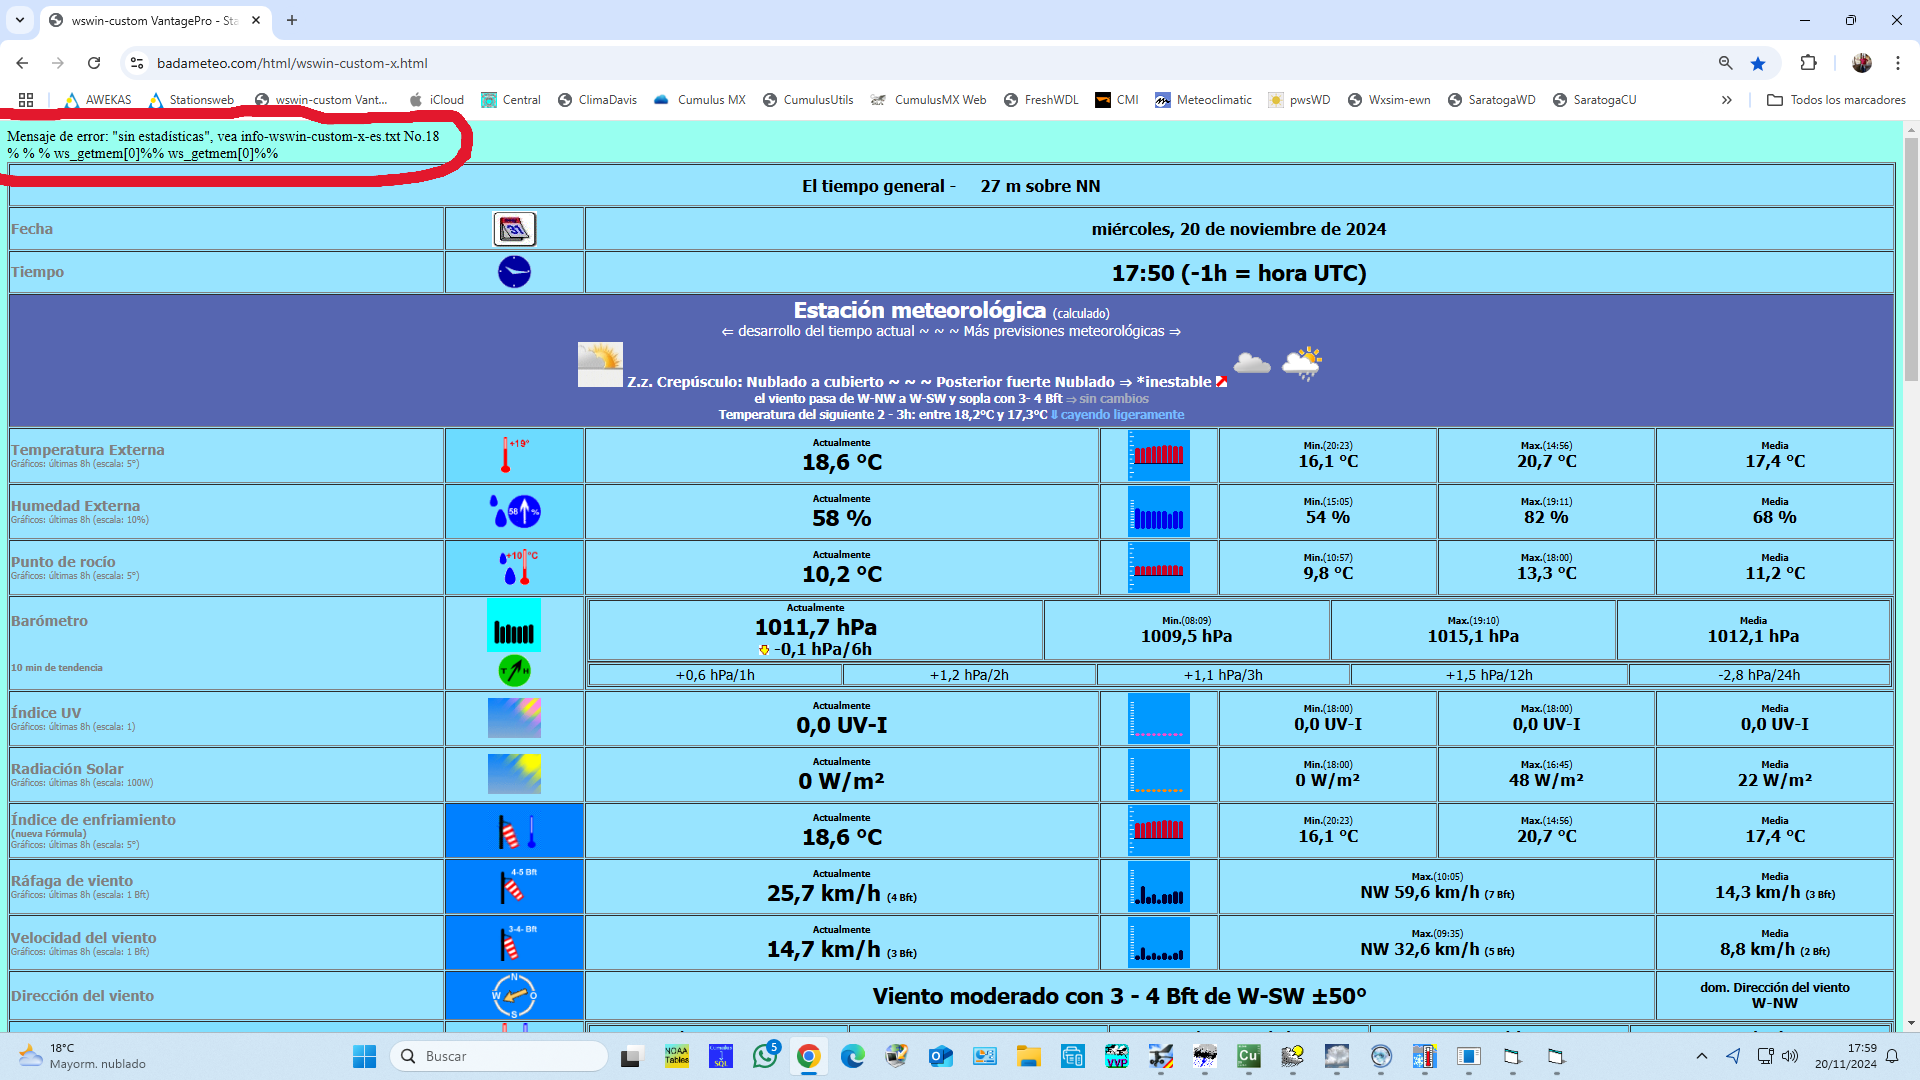Open the Meteoclimatic bookmark
This screenshot has width=1920, height=1080.
(1203, 100)
